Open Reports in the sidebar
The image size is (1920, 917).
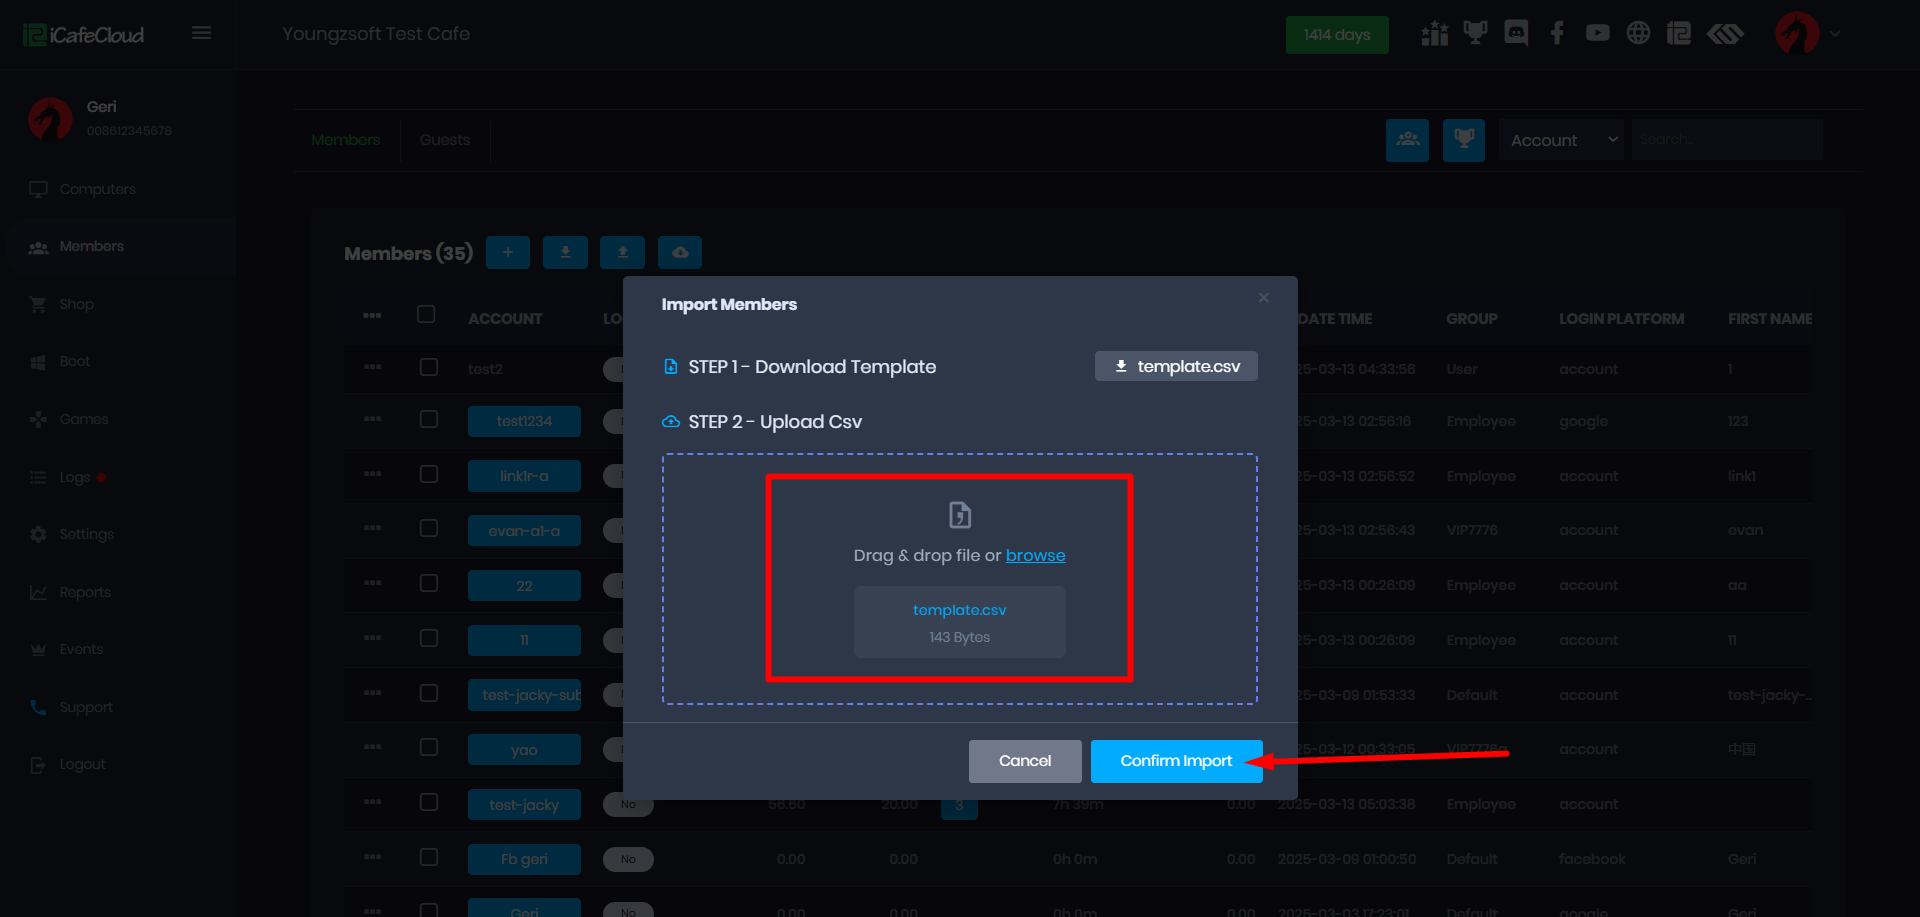[85, 592]
